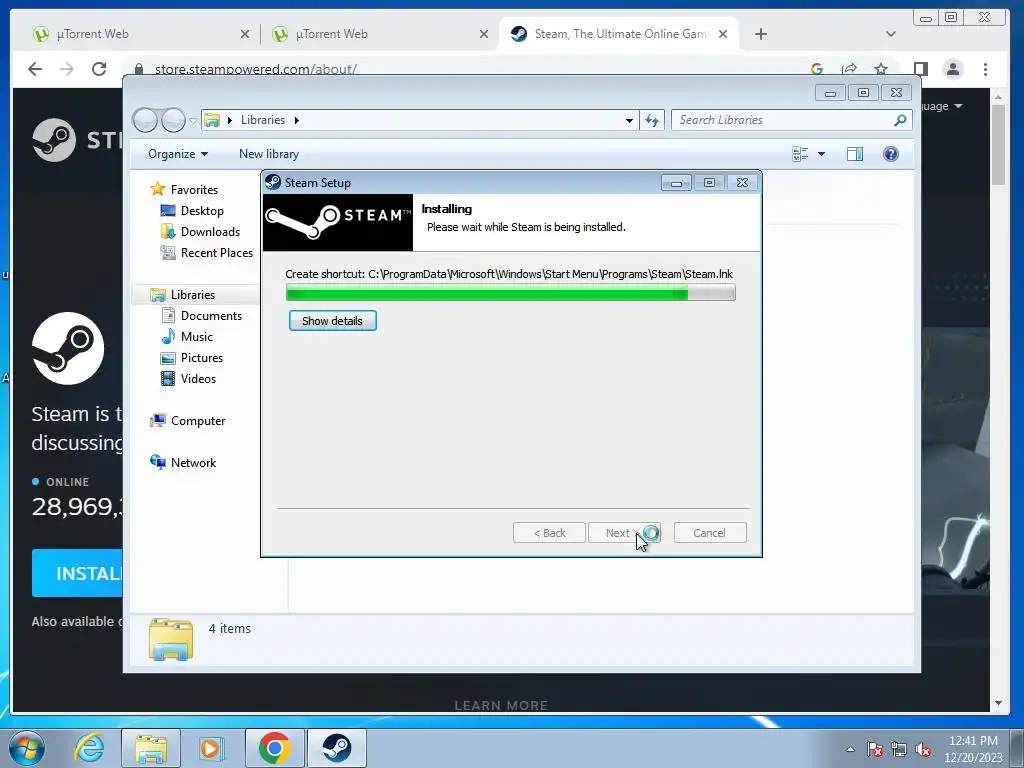Toggle the preview pane icon in Explorer
1024x768 pixels.
click(854, 154)
